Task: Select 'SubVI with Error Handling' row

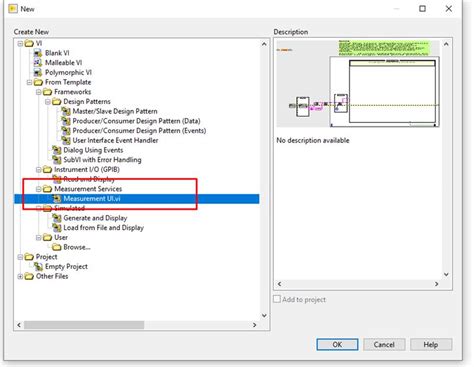Action: pos(102,160)
